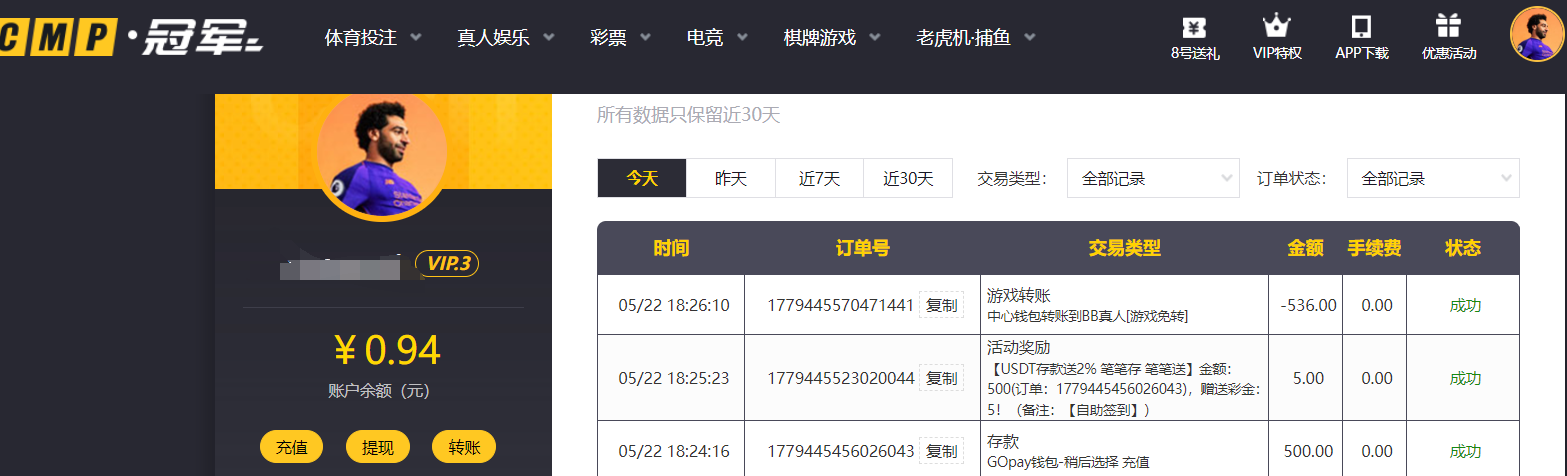Click the ¥0.94 account balance
The width and height of the screenshot is (1567, 476).
[x=386, y=350]
